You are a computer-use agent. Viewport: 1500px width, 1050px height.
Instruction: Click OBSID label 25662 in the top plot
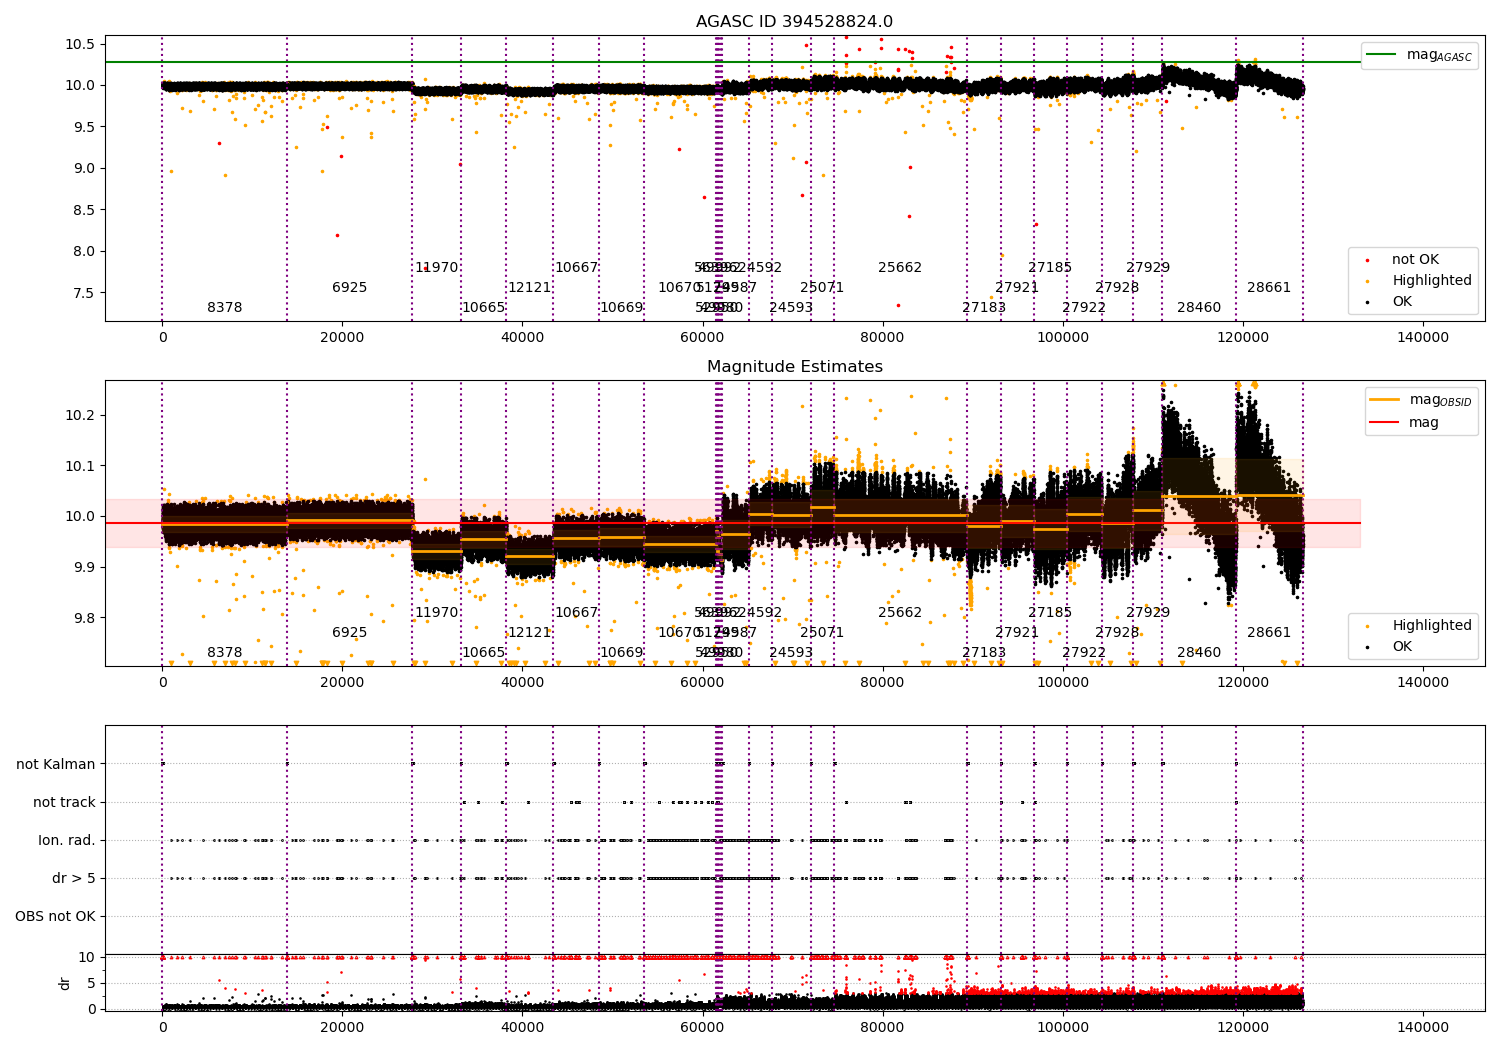click(x=900, y=268)
